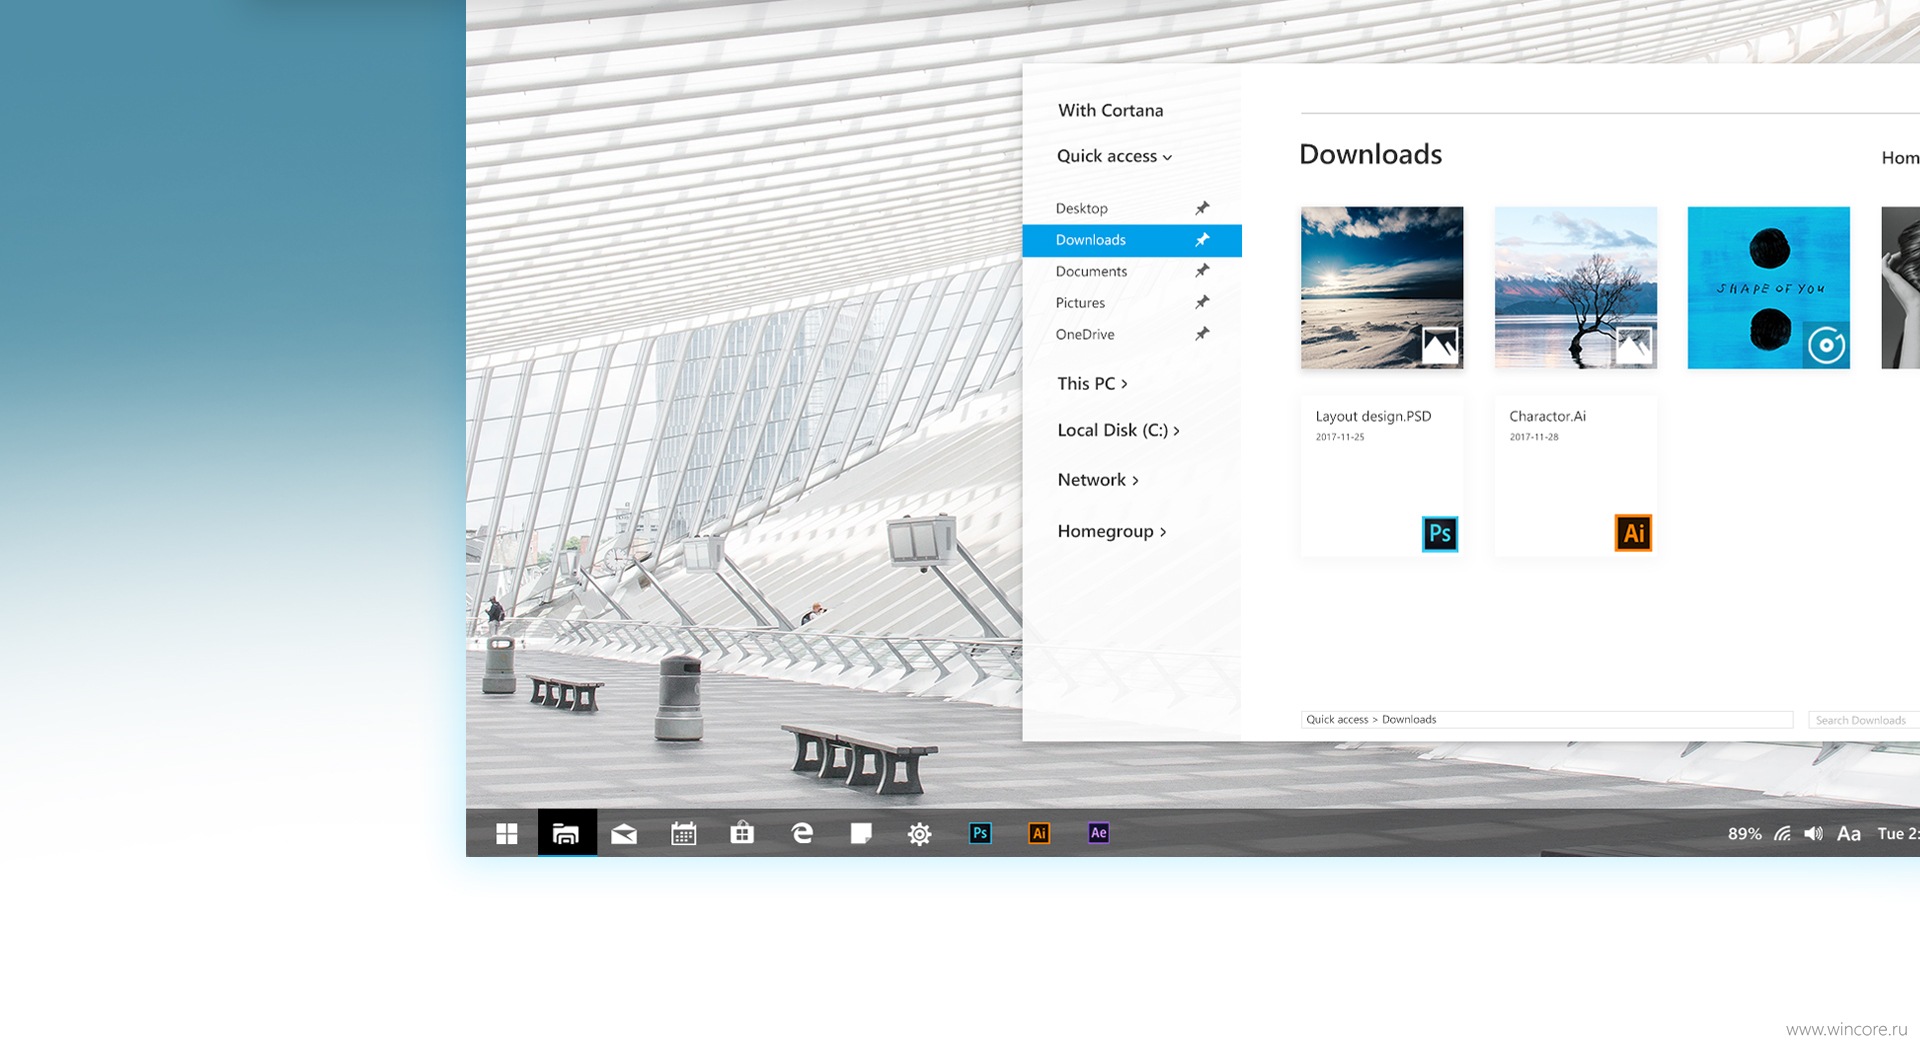Click the Search Downloads field
This screenshot has height=1049, width=1920.
pyautogui.click(x=1864, y=720)
